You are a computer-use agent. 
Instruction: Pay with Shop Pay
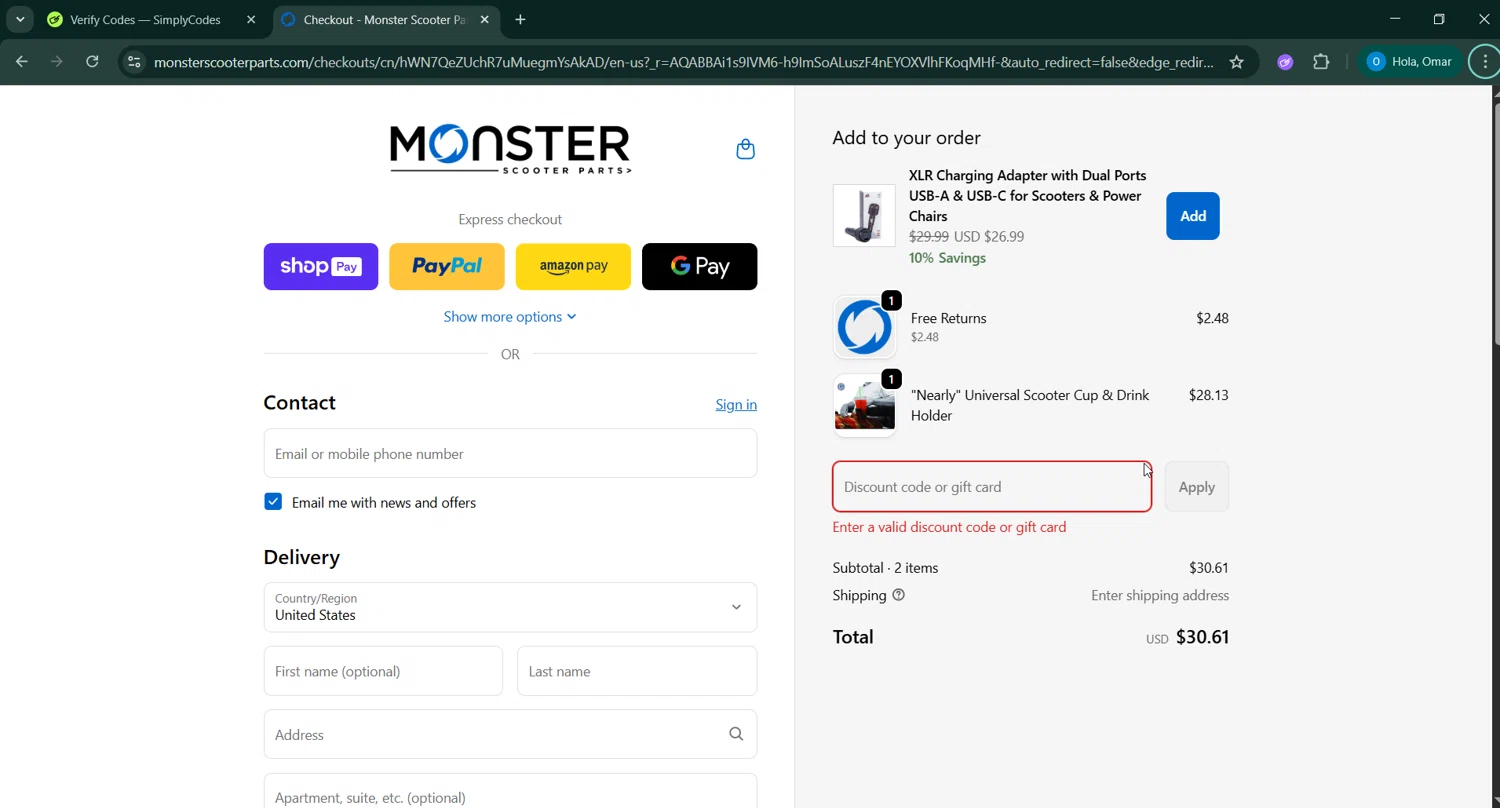(x=321, y=266)
